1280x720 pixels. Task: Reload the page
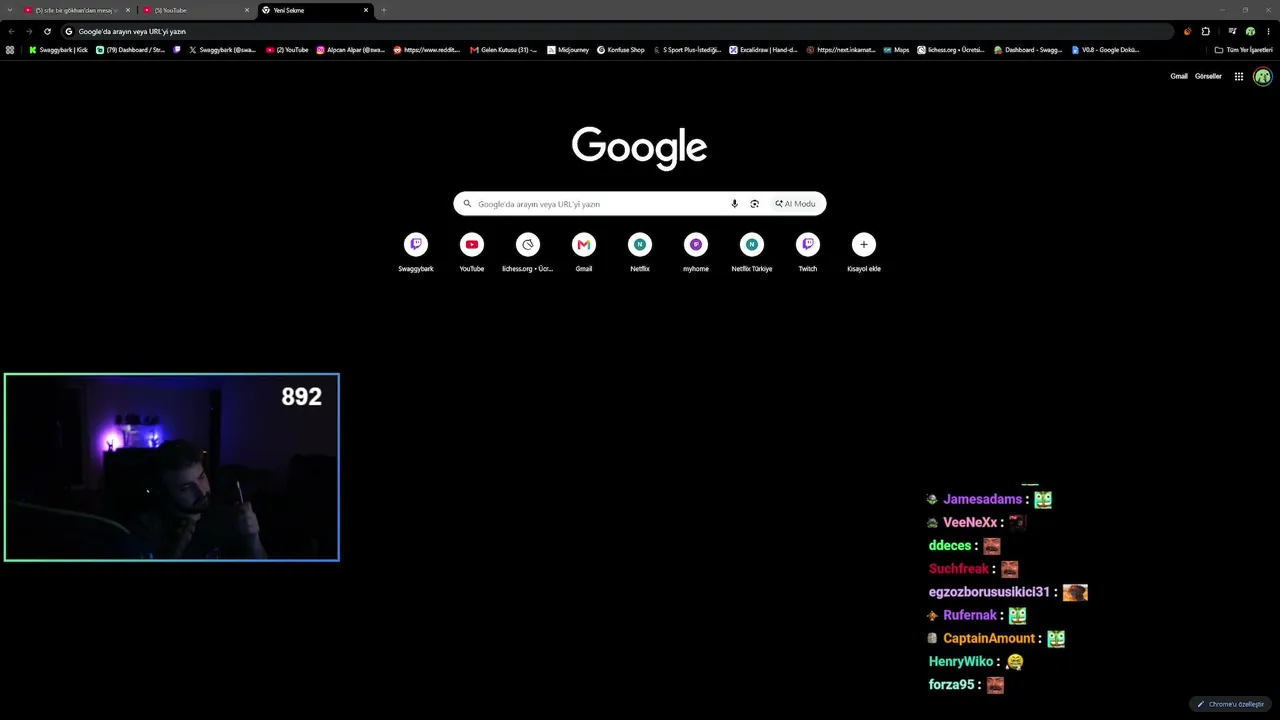point(47,31)
